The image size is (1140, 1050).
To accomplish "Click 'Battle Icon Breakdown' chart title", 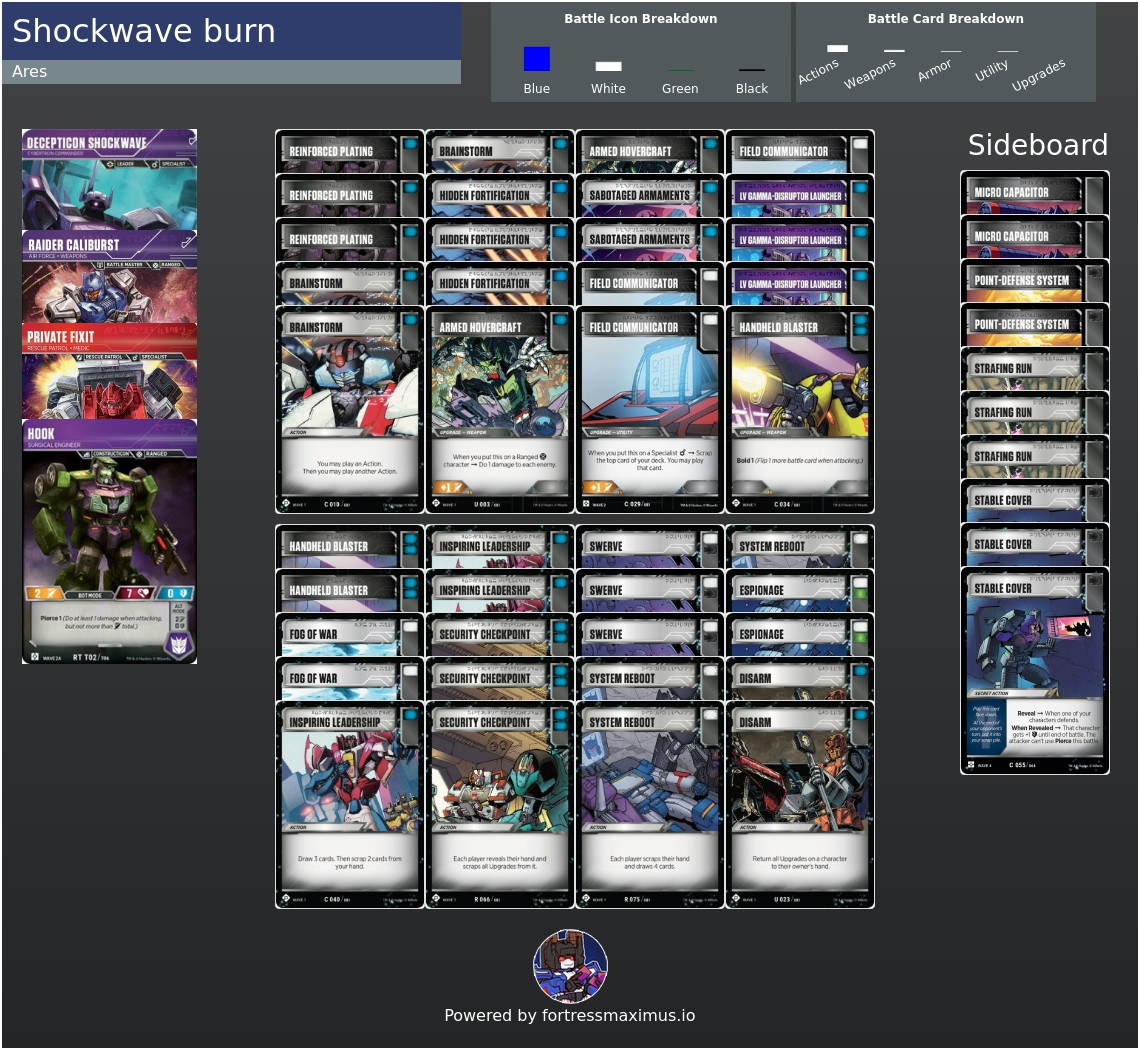I will 641,18.
